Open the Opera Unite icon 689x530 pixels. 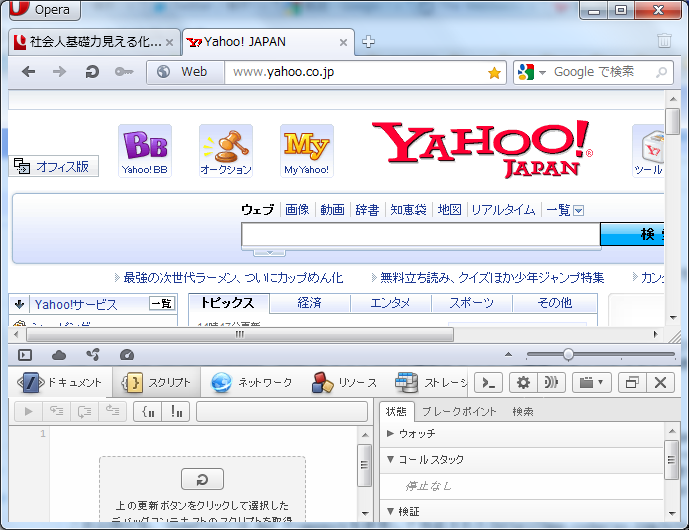click(93, 354)
